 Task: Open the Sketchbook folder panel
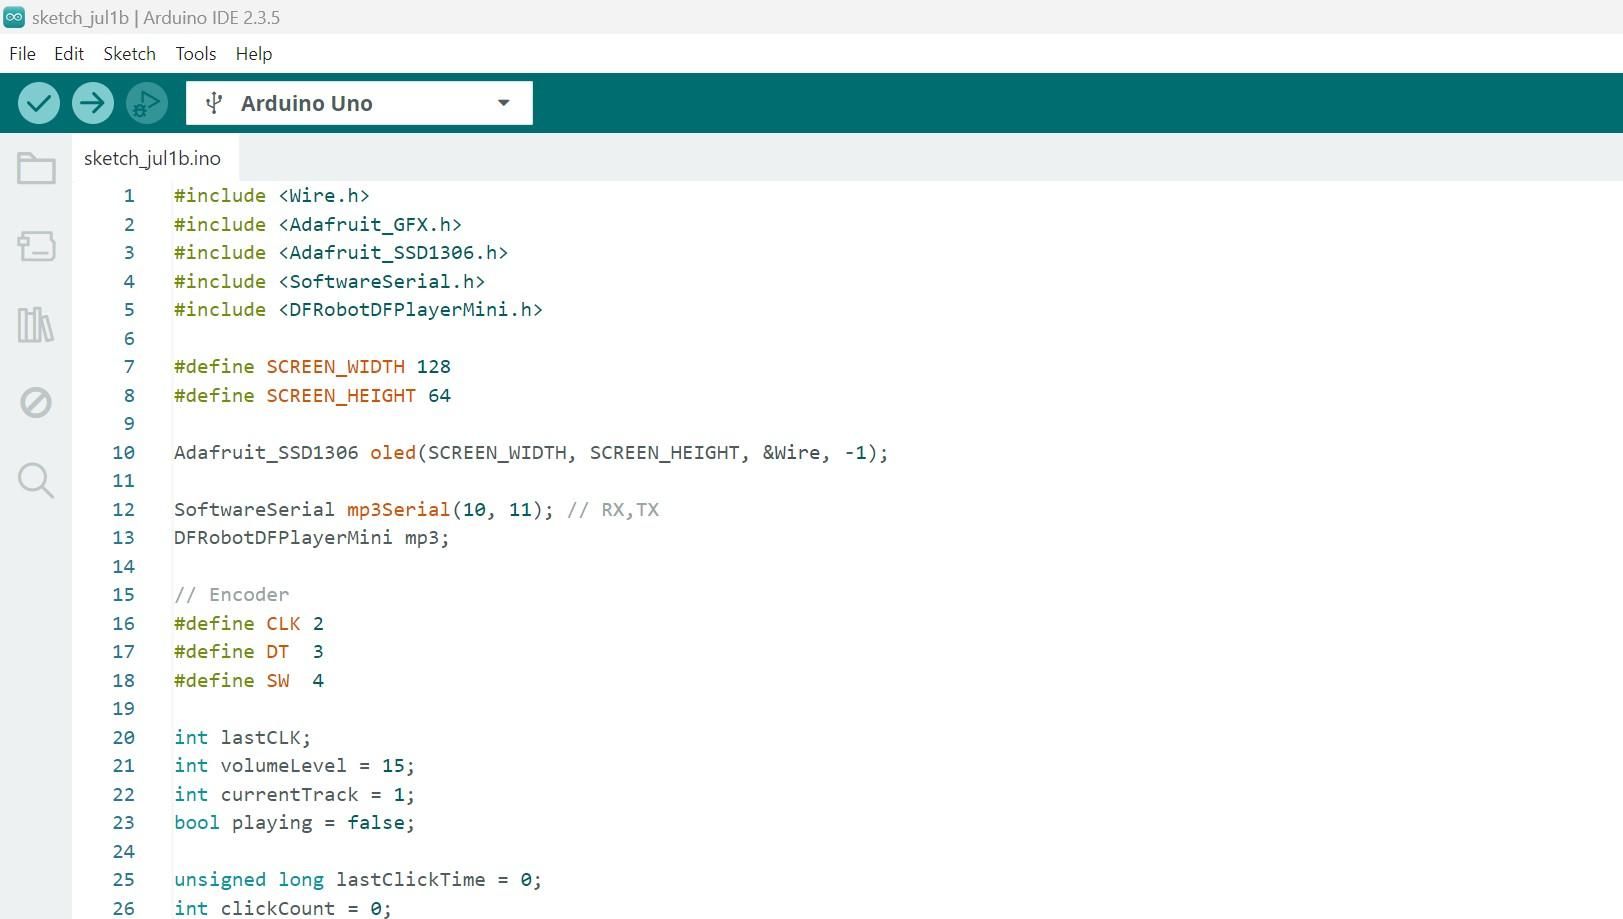(36, 168)
